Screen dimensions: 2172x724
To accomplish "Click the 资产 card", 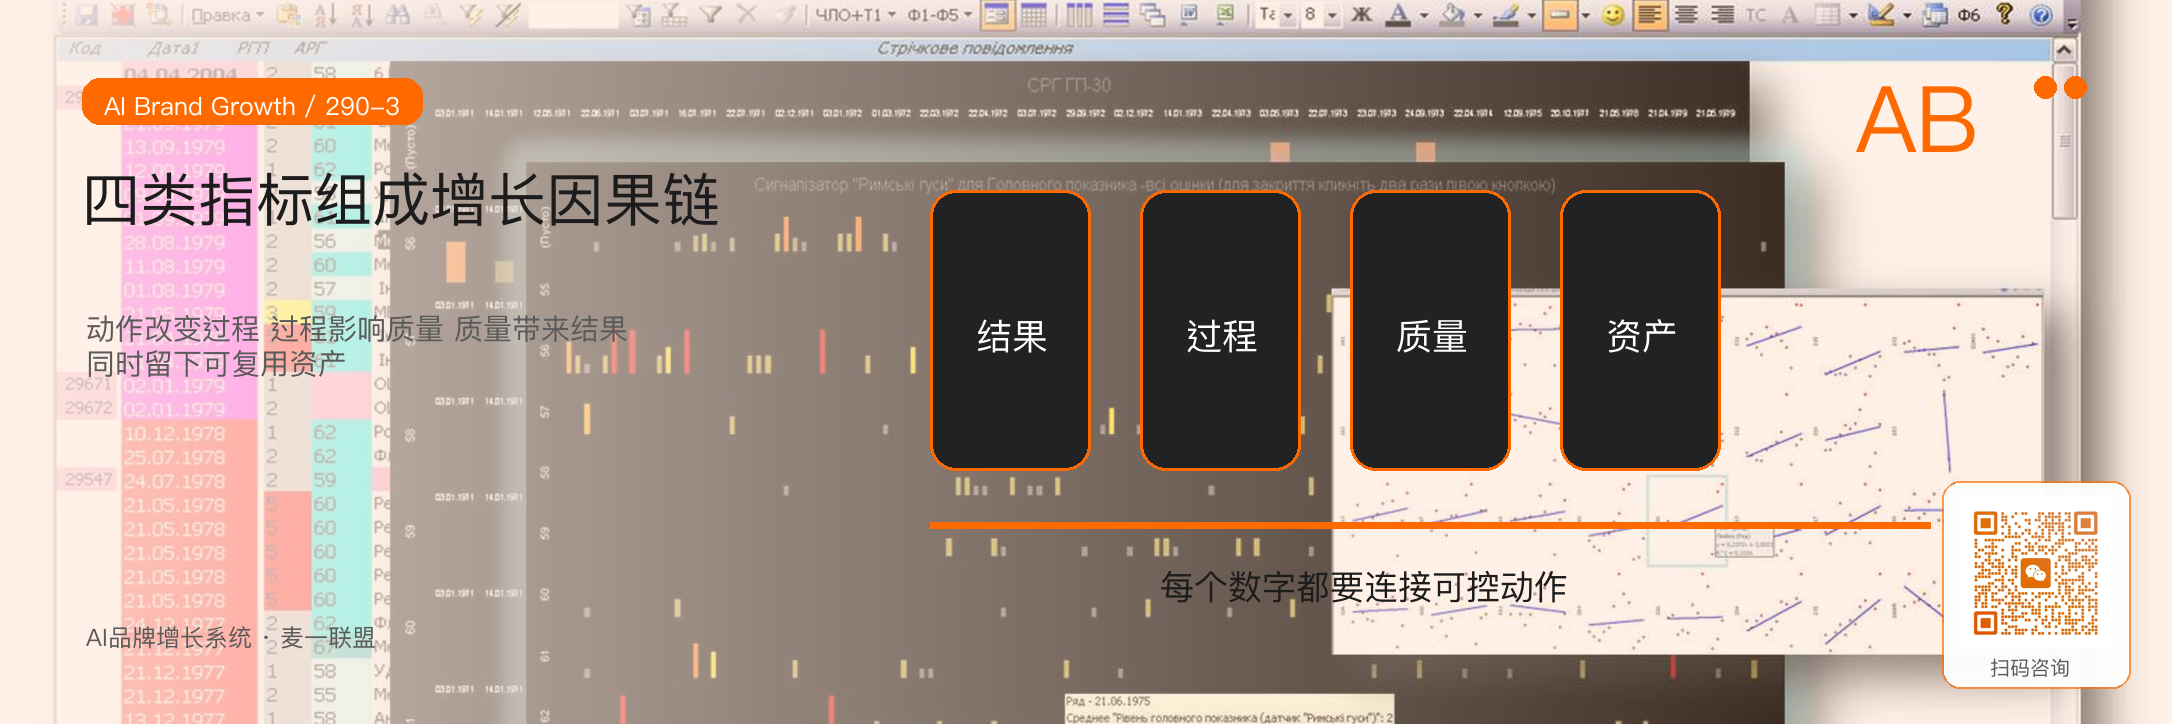I will [1641, 330].
